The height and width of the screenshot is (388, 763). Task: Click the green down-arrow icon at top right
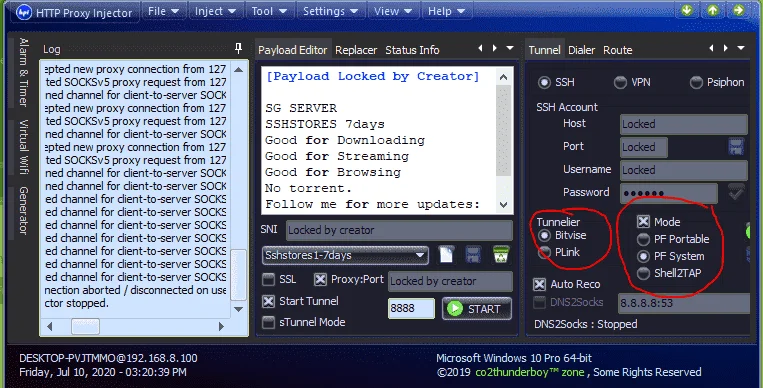[687, 10]
